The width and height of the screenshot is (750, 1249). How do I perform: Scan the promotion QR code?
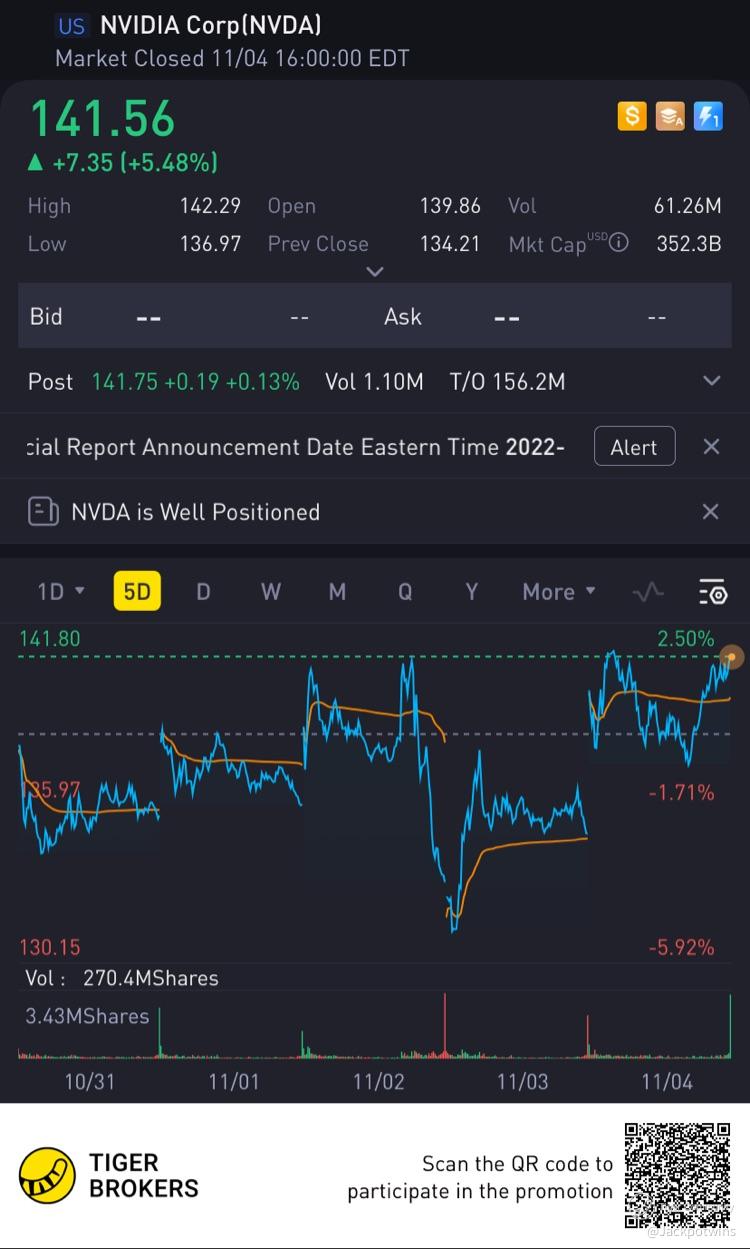coord(678,1176)
